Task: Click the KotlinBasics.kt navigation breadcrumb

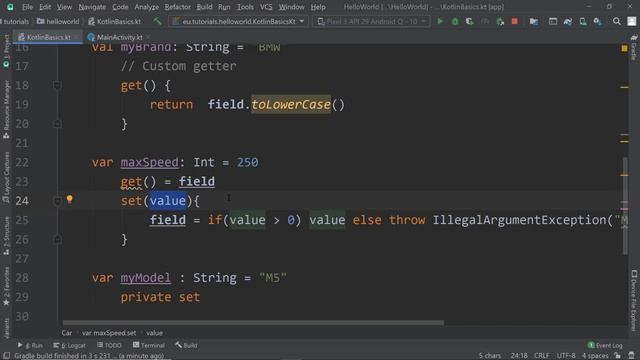Action: tap(115, 21)
